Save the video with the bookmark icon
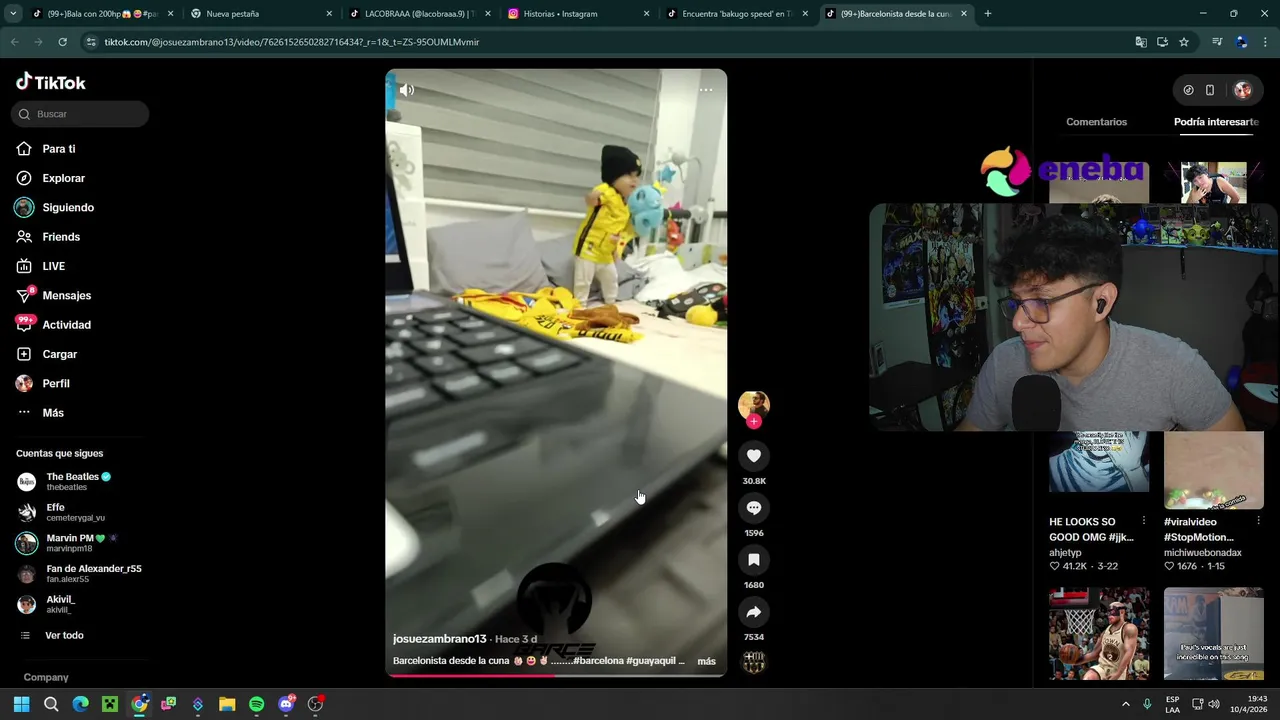1280x720 pixels. [x=754, y=560]
